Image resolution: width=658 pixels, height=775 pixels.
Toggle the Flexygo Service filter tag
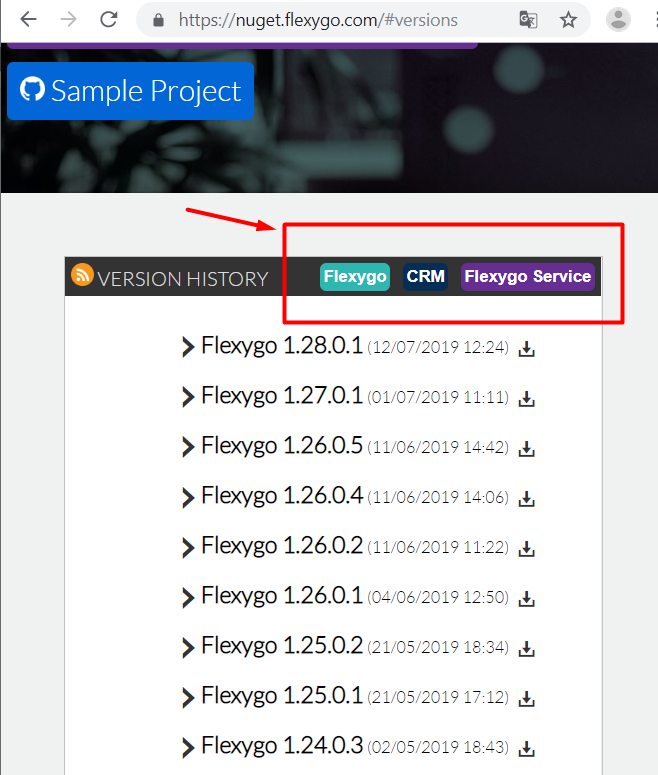click(527, 276)
